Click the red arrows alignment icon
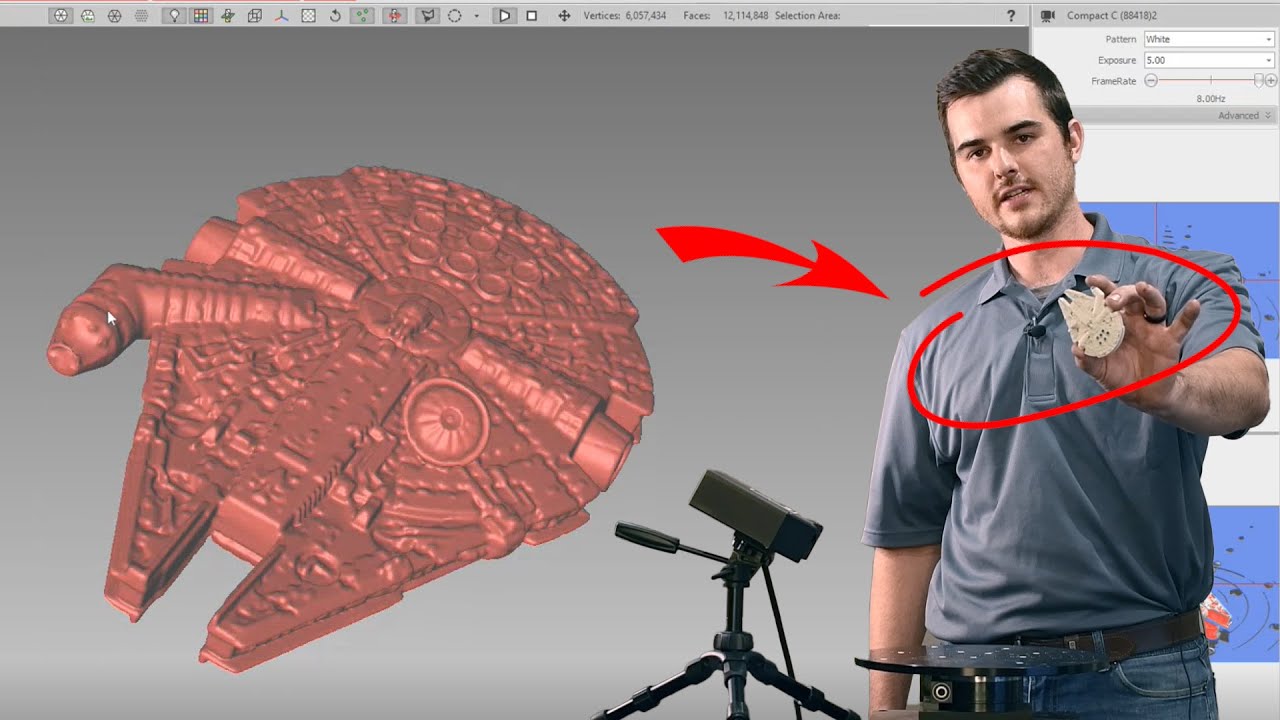 [x=395, y=16]
